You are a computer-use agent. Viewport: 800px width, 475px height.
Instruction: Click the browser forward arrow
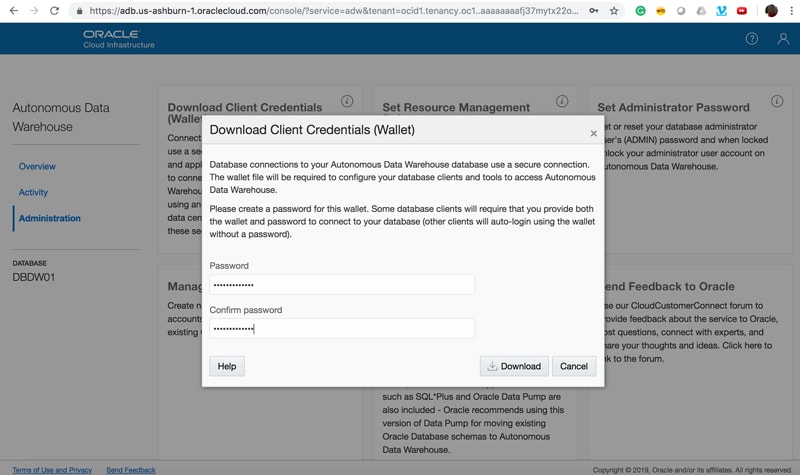pyautogui.click(x=34, y=10)
